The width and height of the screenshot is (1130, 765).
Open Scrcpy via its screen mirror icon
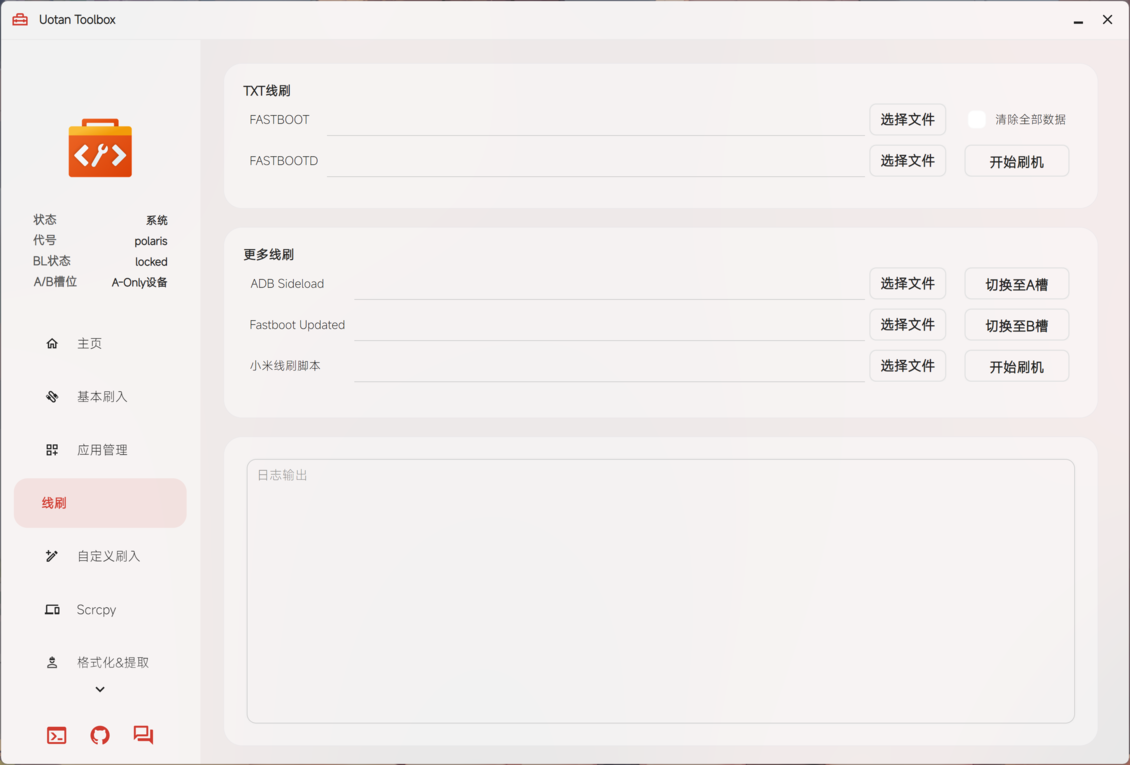click(52, 609)
